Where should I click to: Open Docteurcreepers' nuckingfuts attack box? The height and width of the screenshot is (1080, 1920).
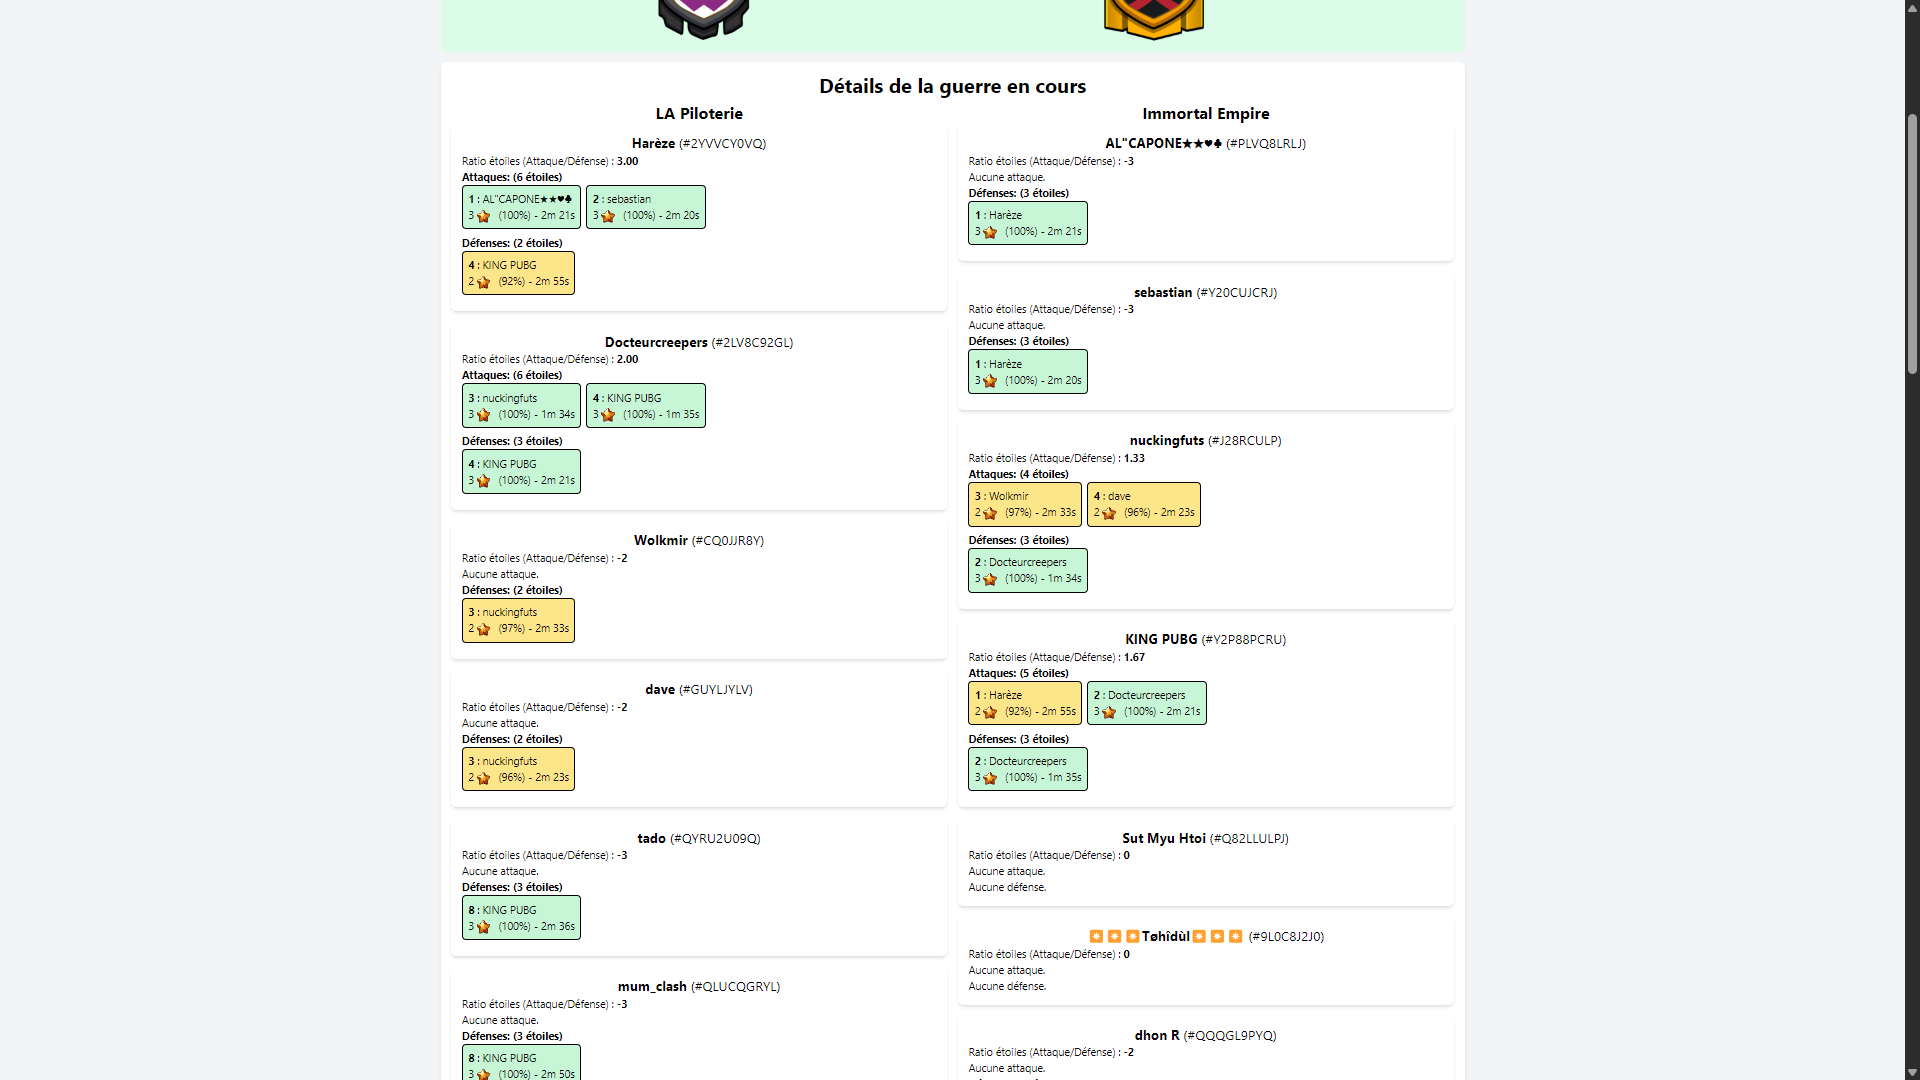point(521,406)
